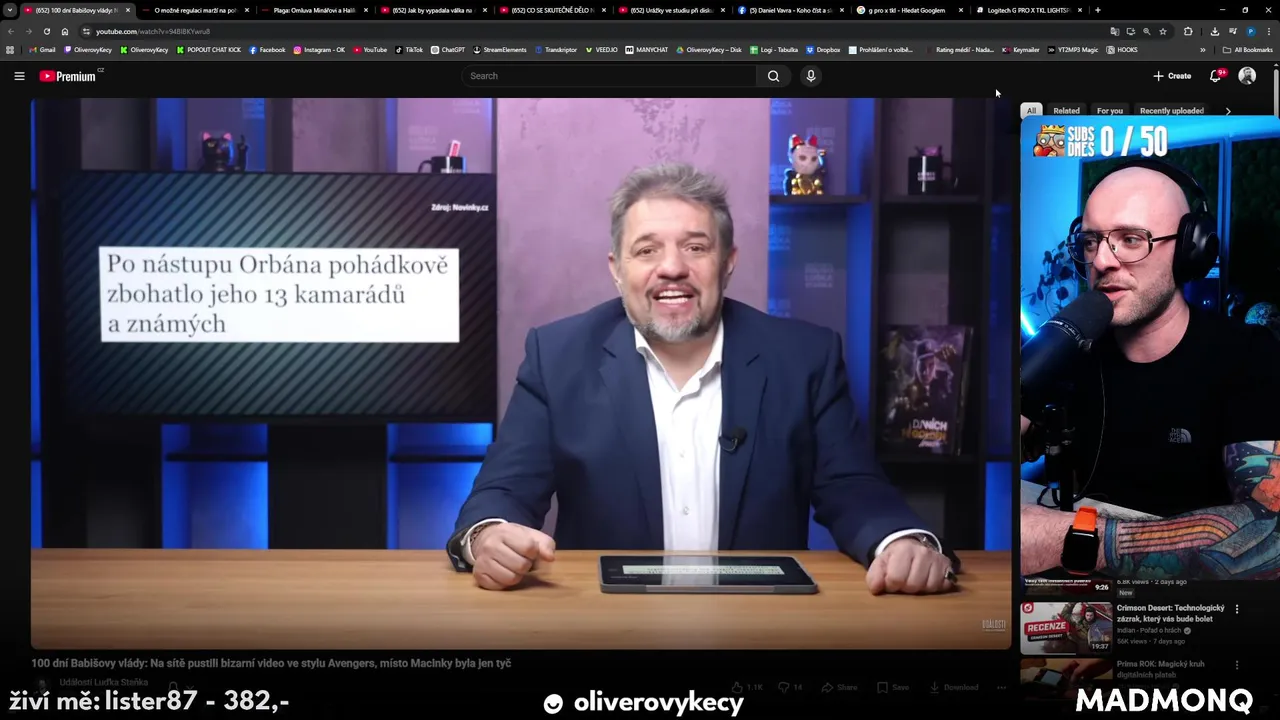The image size is (1280, 720).
Task: Click the YouTube search box
Action: click(610, 76)
